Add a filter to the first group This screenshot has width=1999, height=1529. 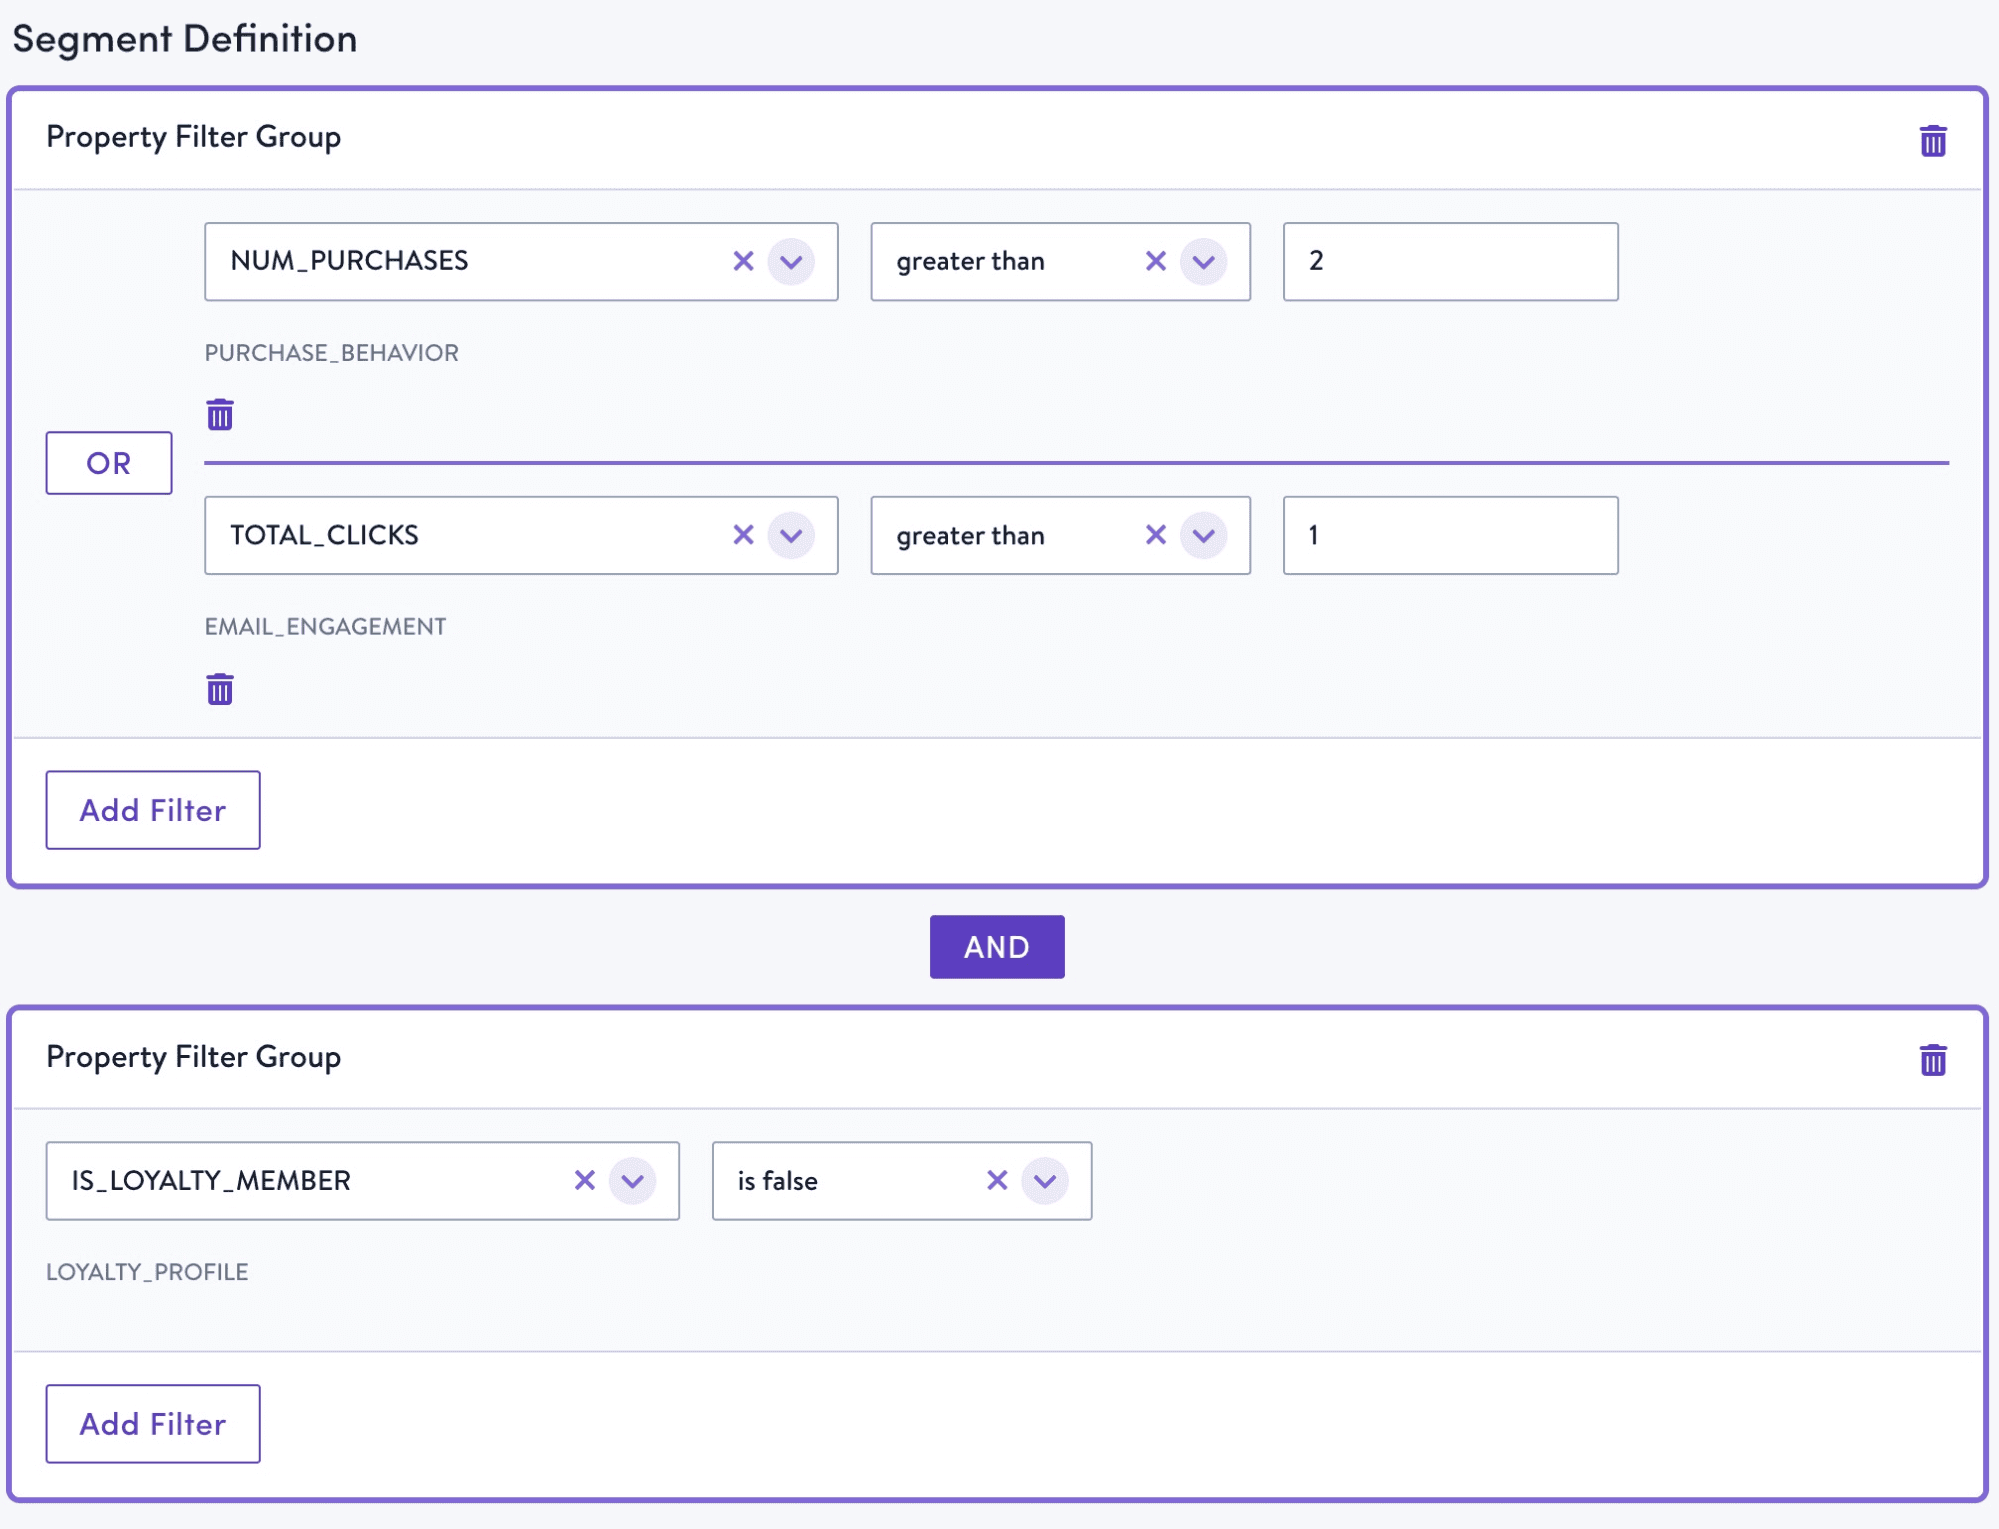pyautogui.click(x=152, y=810)
